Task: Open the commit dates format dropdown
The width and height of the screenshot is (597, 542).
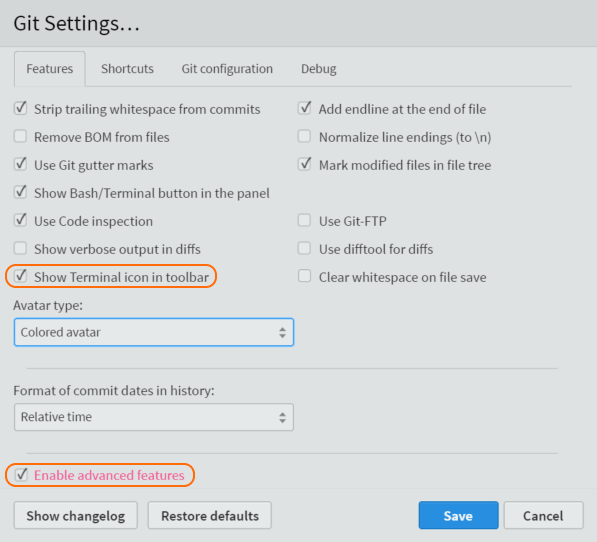Action: click(x=154, y=417)
